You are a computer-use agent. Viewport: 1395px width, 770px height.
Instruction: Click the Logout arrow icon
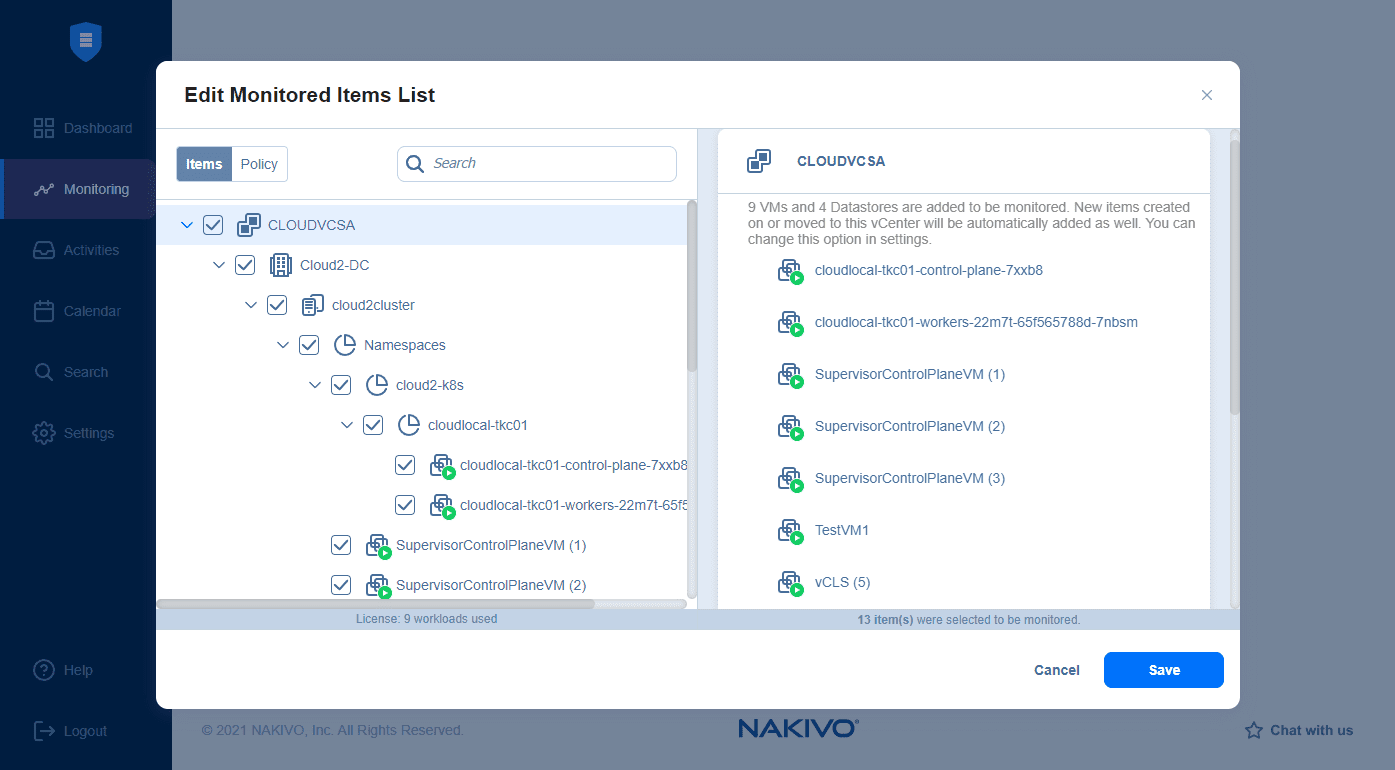coord(44,731)
